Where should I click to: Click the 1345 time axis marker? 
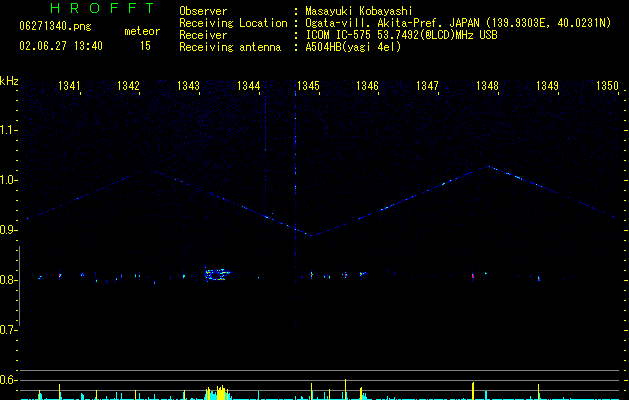coord(308,86)
